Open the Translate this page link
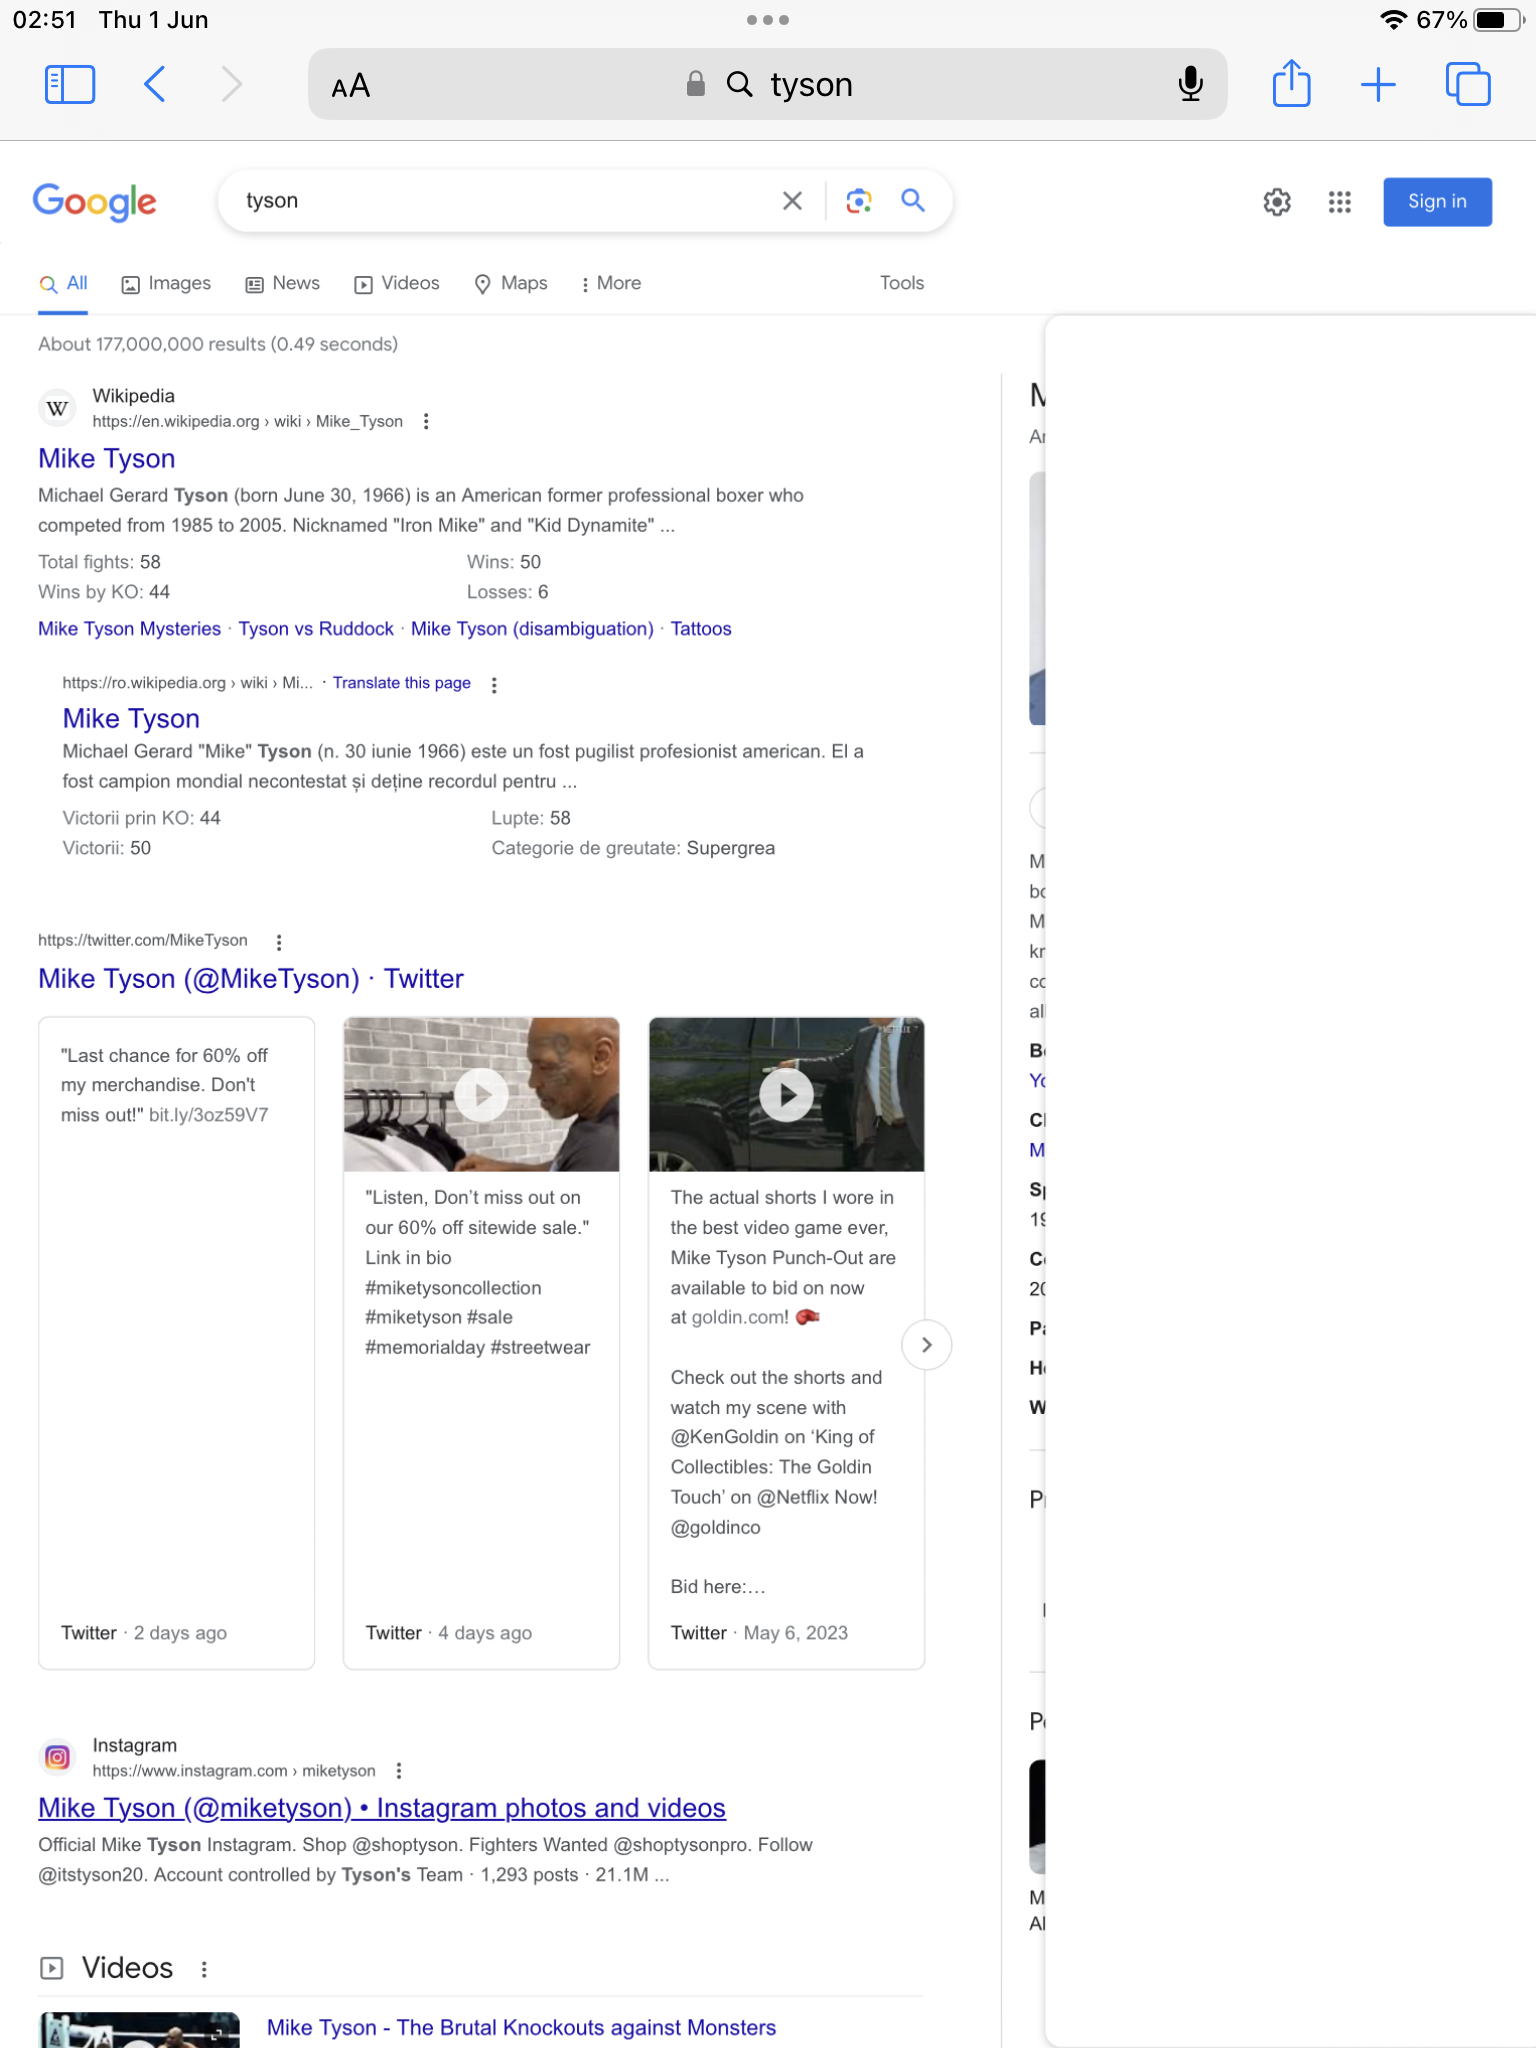1536x2048 pixels. coord(401,683)
